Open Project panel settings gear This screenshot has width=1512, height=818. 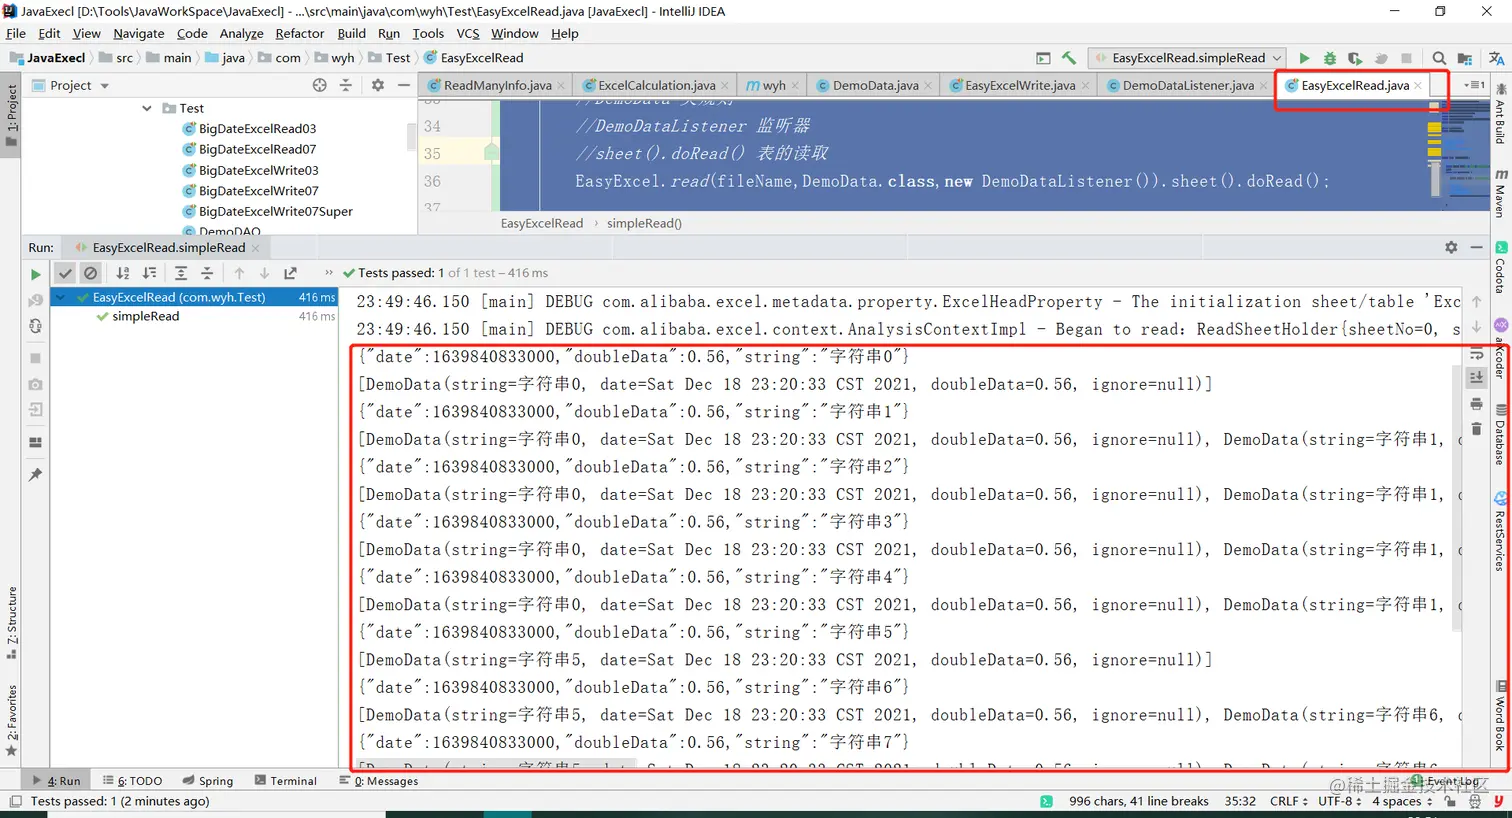pyautogui.click(x=378, y=85)
